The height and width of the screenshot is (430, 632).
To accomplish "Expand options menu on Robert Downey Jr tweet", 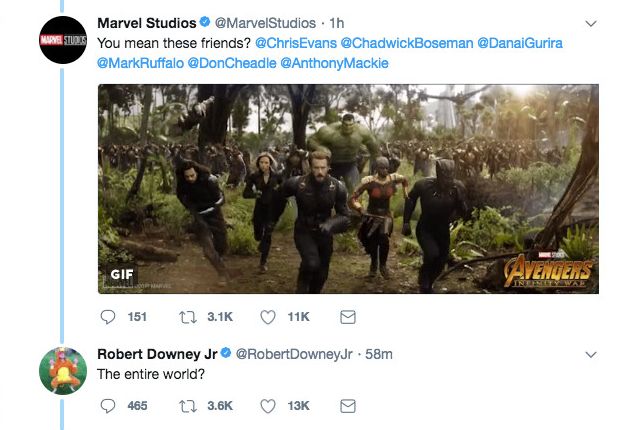I will (x=590, y=355).
